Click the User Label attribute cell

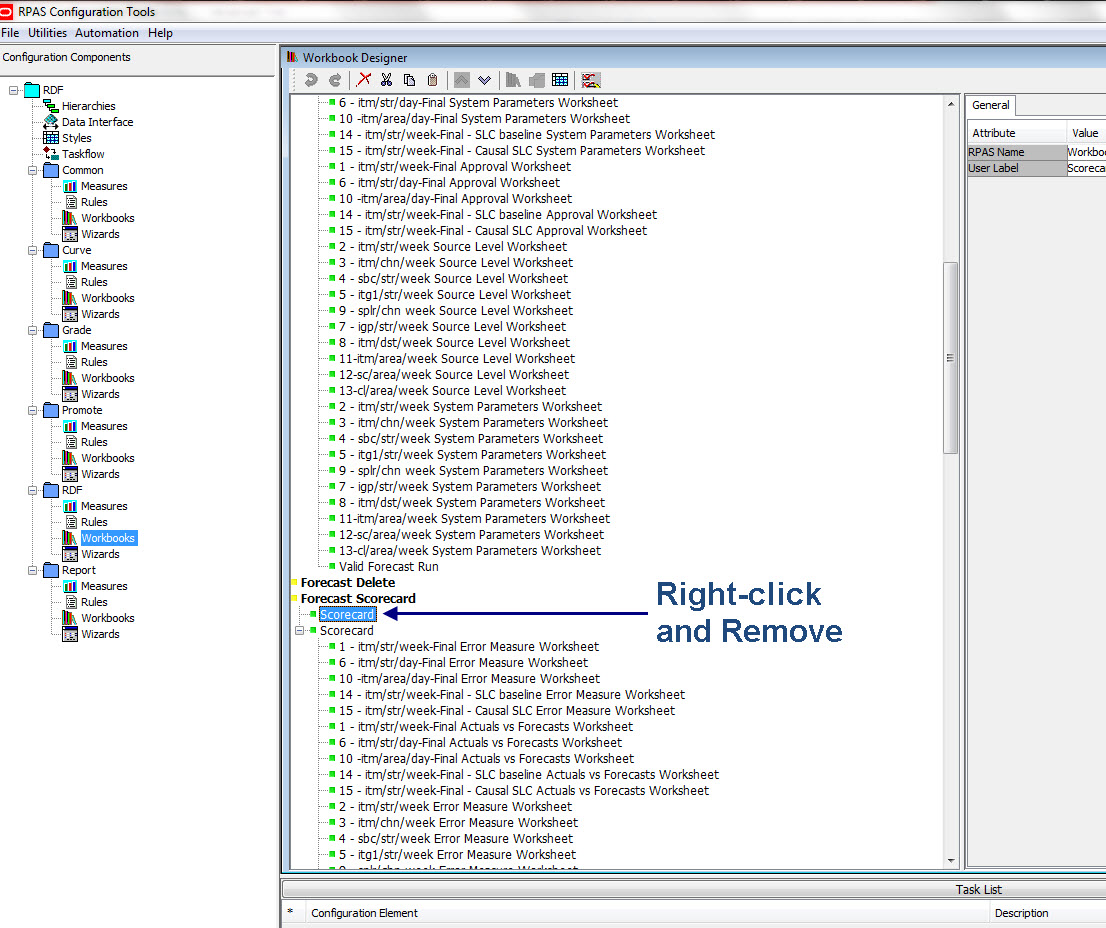1016,168
